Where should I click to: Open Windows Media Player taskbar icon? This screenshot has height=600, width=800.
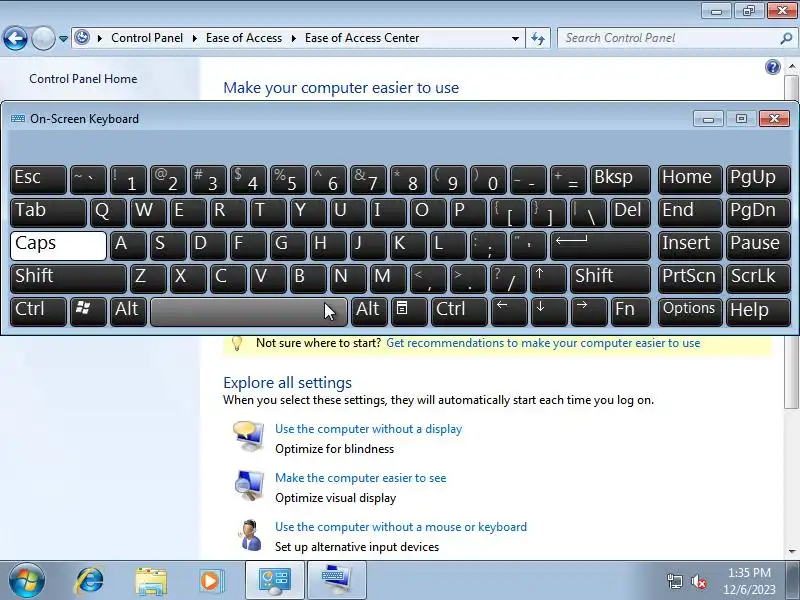click(210, 581)
